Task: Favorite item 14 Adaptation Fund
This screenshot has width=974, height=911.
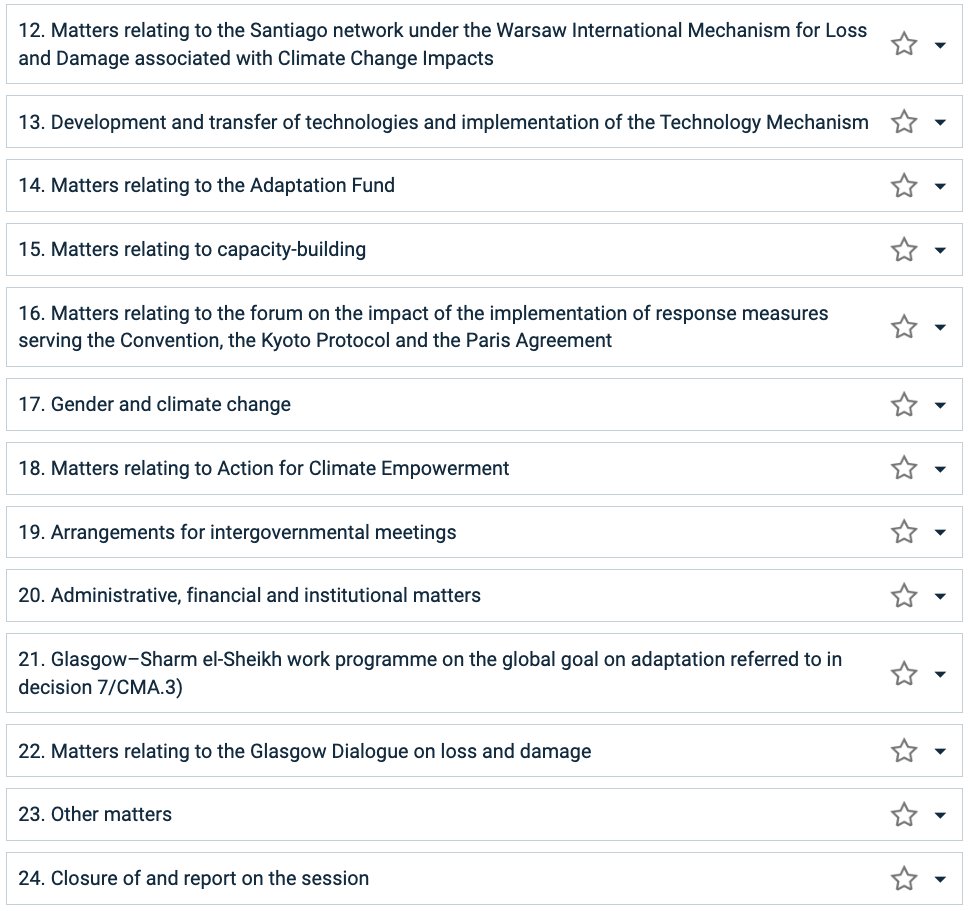Action: 904,186
